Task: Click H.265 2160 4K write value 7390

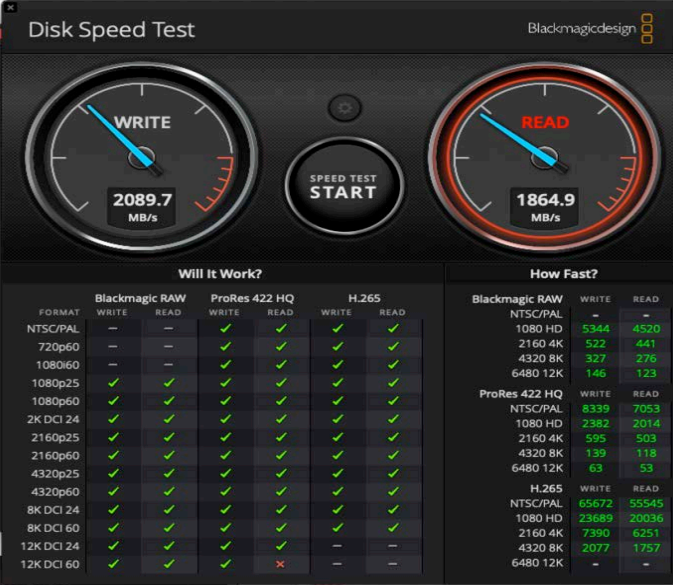Action: [x=596, y=533]
